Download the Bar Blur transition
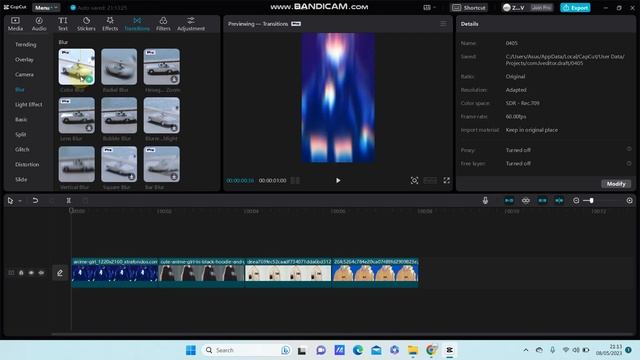 point(174,177)
